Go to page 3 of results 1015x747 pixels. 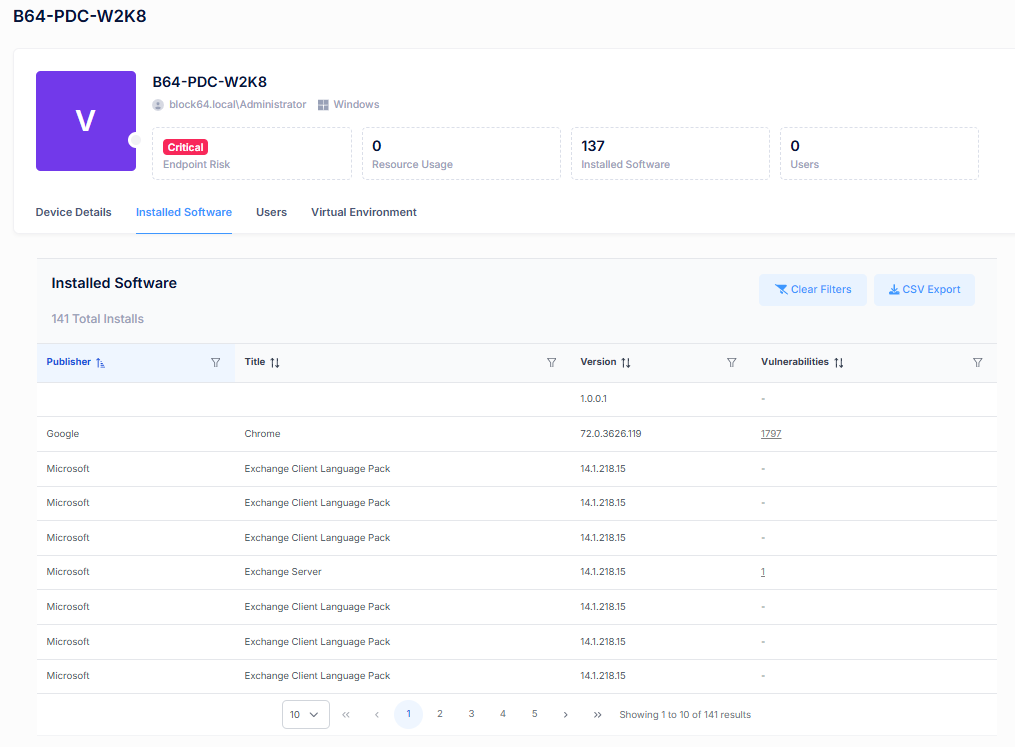click(x=471, y=714)
